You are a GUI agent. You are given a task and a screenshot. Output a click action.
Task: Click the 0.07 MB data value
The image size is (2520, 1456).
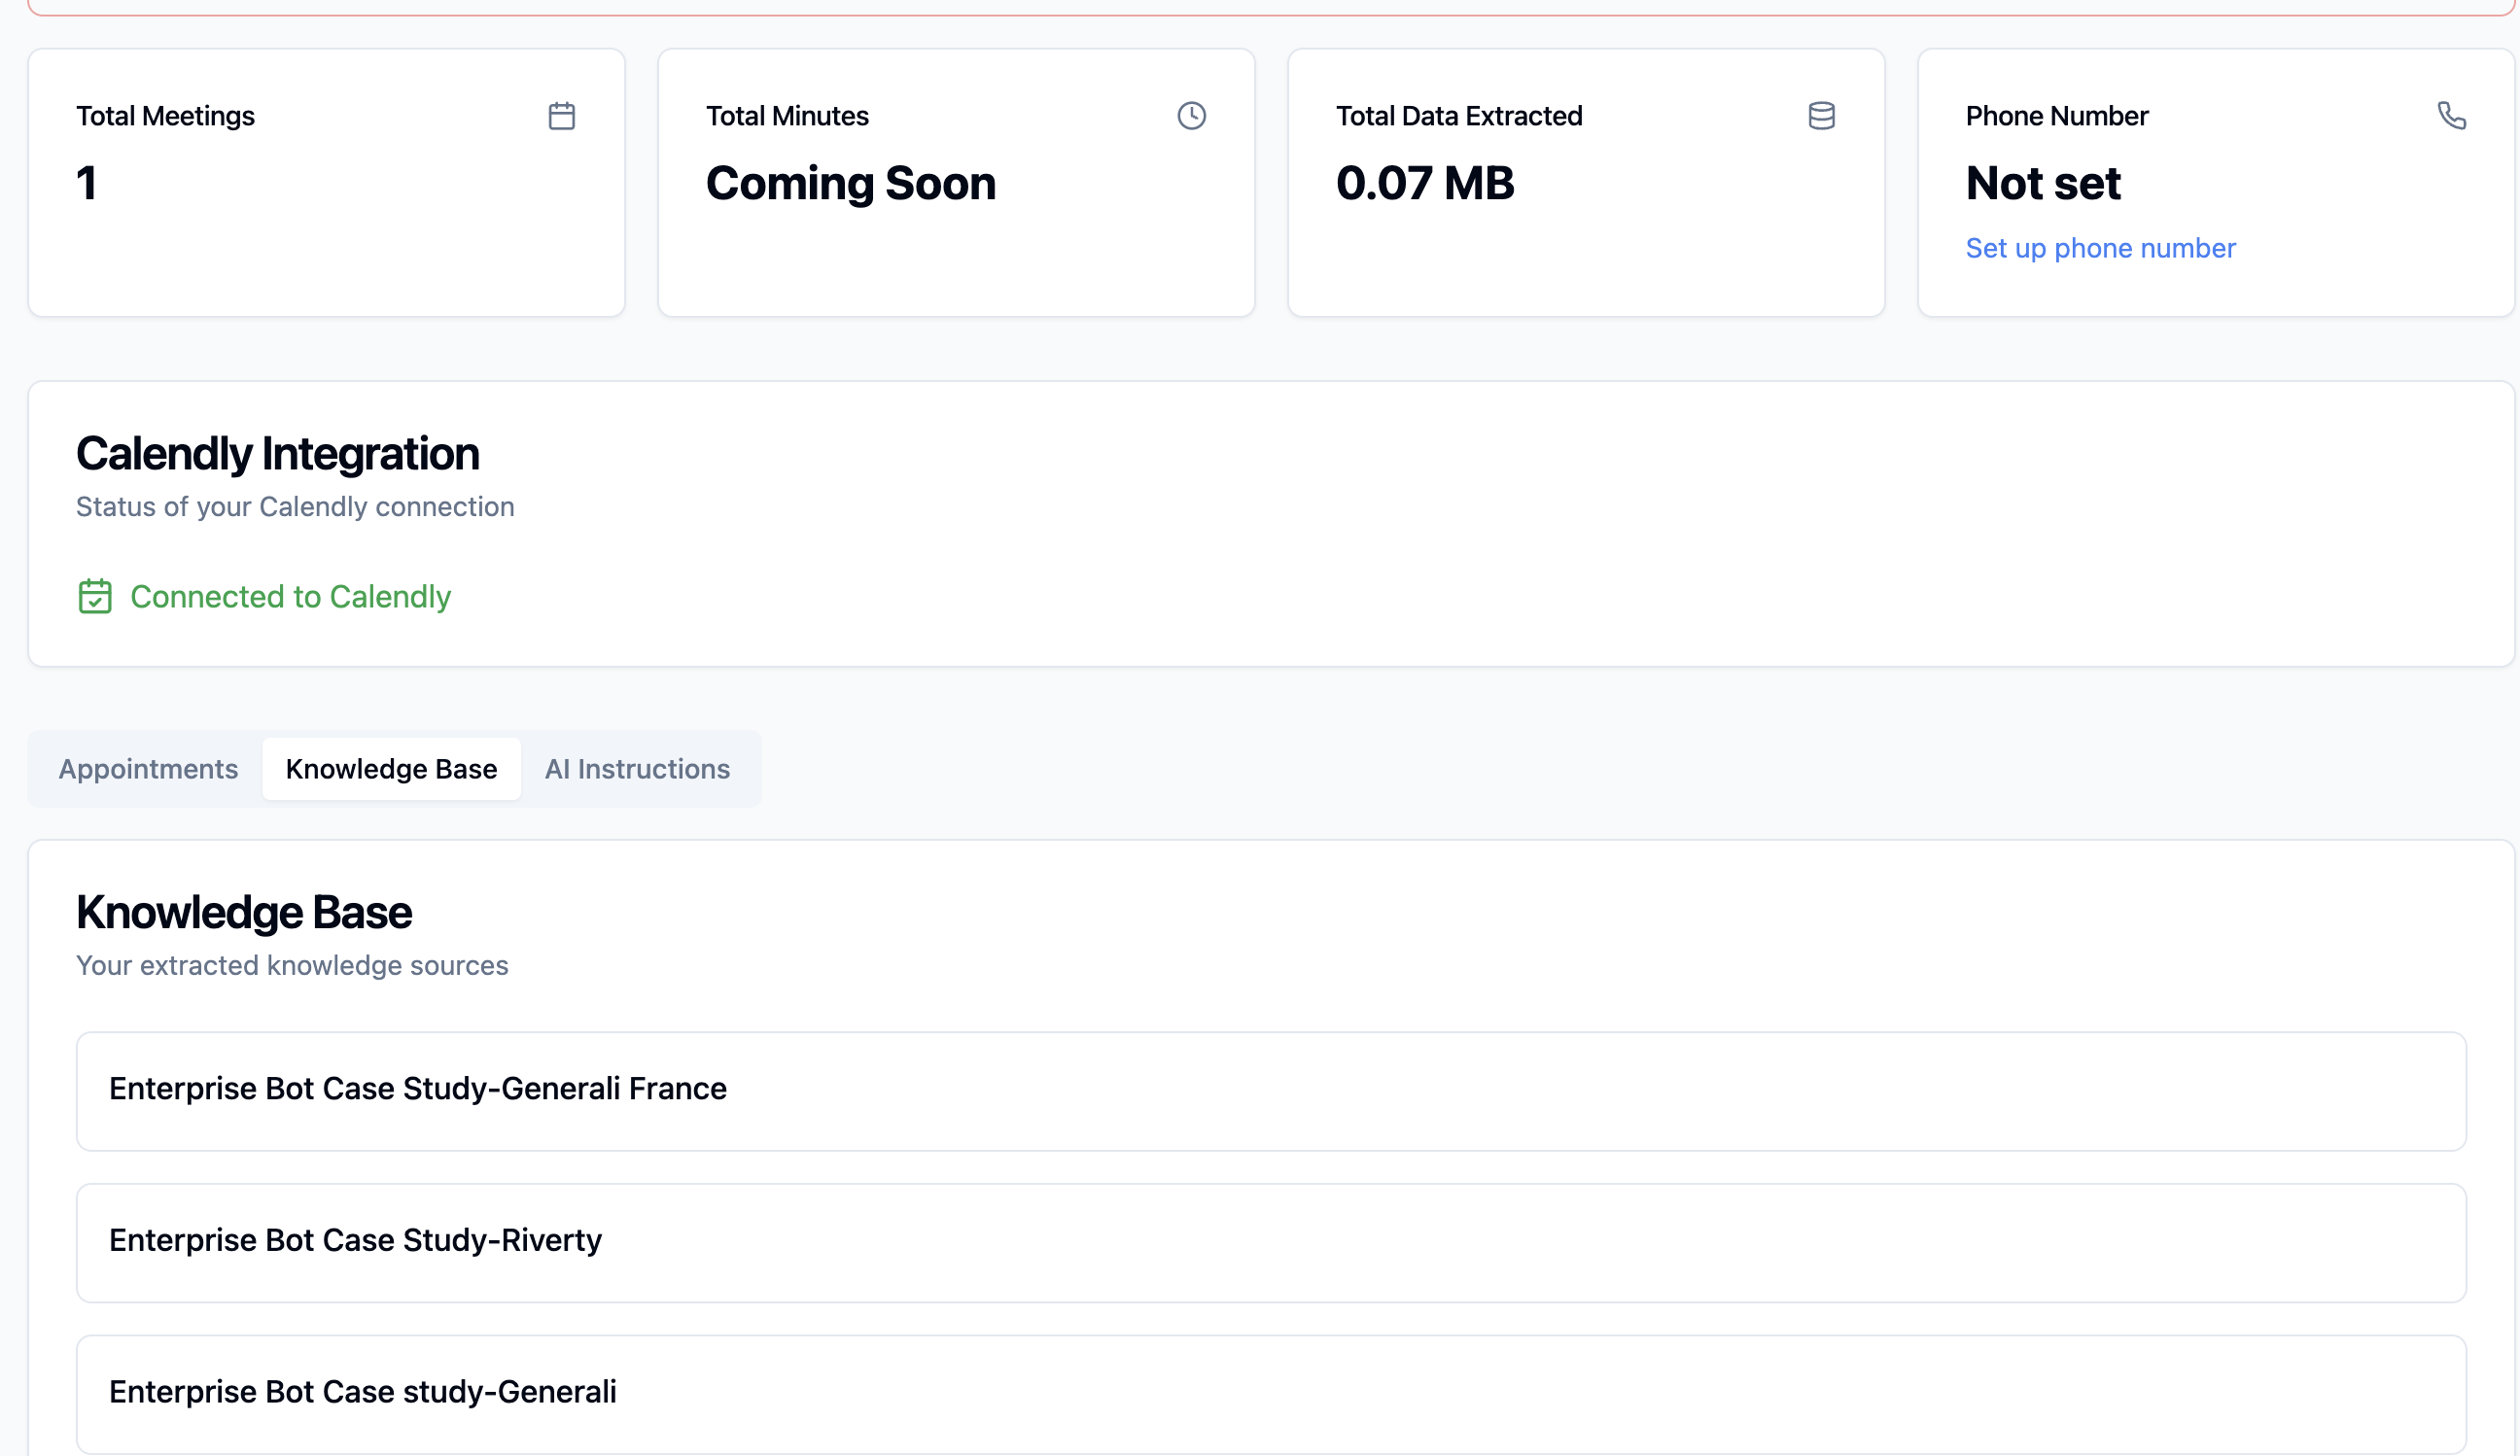tap(1424, 184)
